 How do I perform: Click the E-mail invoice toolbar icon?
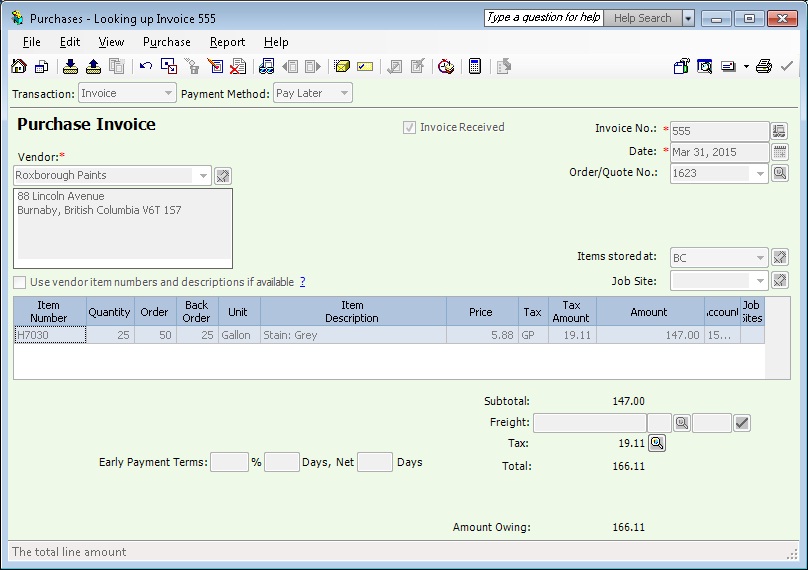point(728,66)
